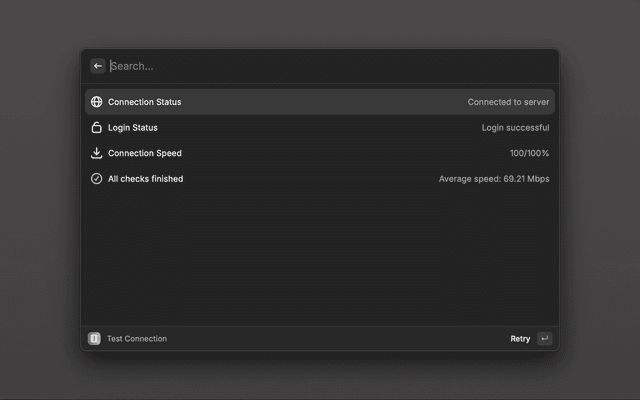Click the 100/100% progress value
The width and height of the screenshot is (640, 400).
pyautogui.click(x=529, y=153)
